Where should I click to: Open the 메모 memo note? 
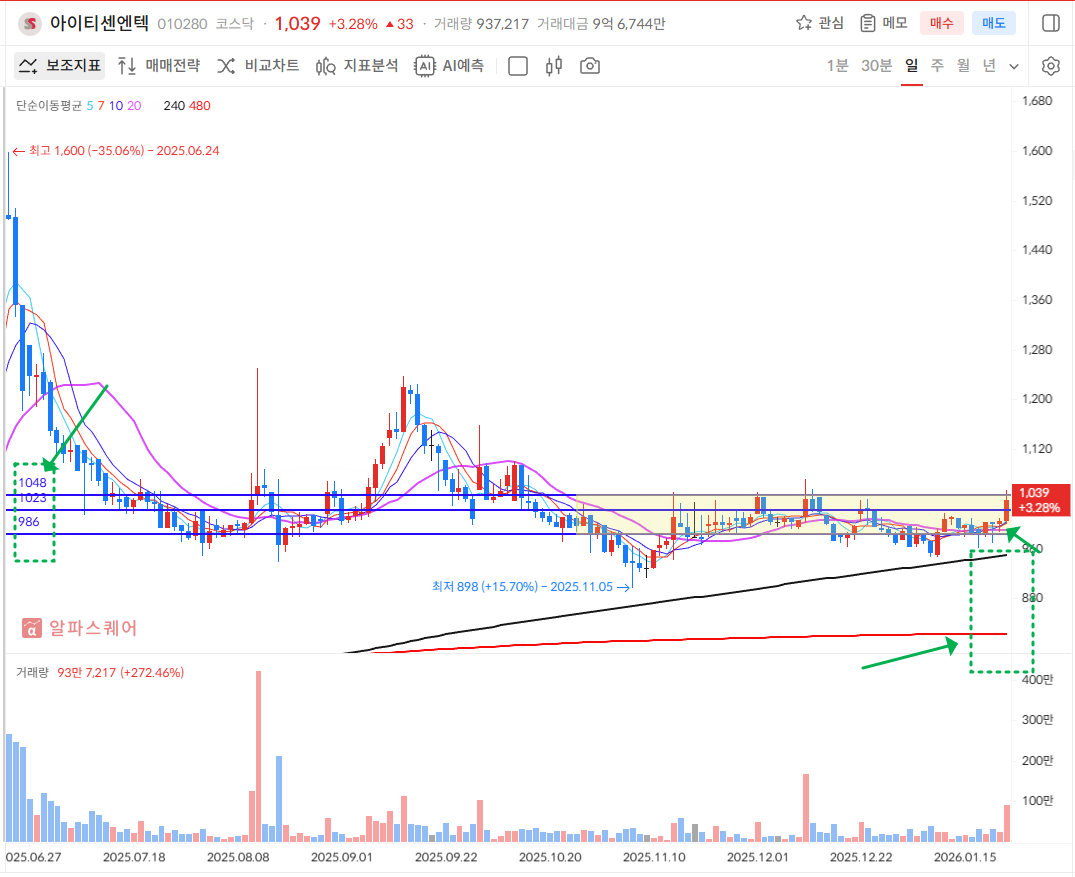(883, 23)
